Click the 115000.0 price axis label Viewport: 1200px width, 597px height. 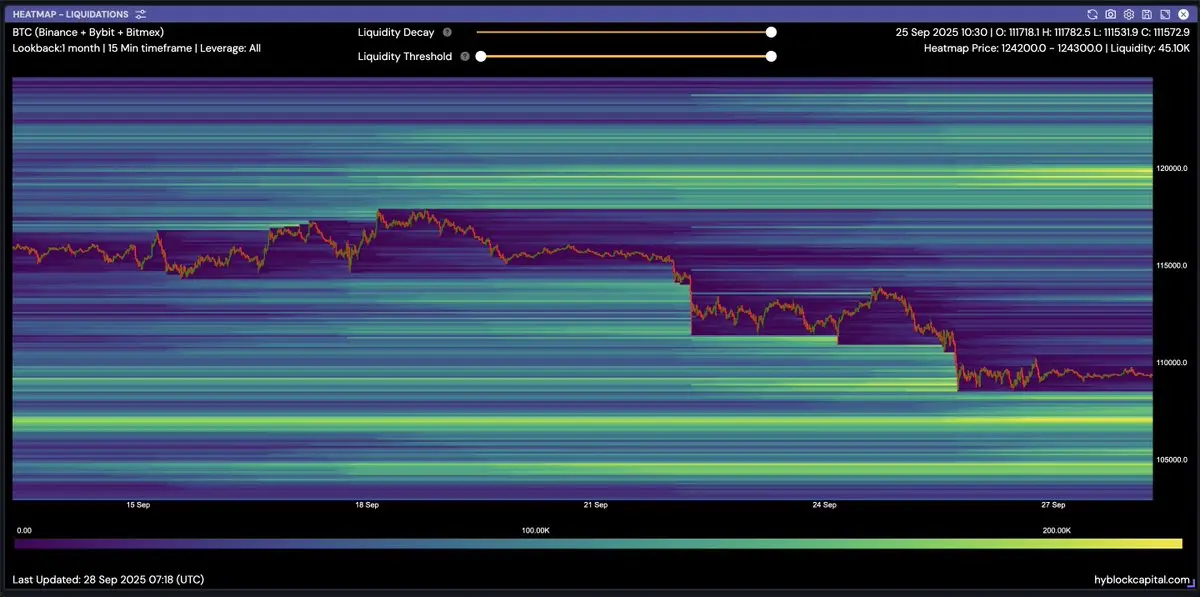[x=1171, y=265]
